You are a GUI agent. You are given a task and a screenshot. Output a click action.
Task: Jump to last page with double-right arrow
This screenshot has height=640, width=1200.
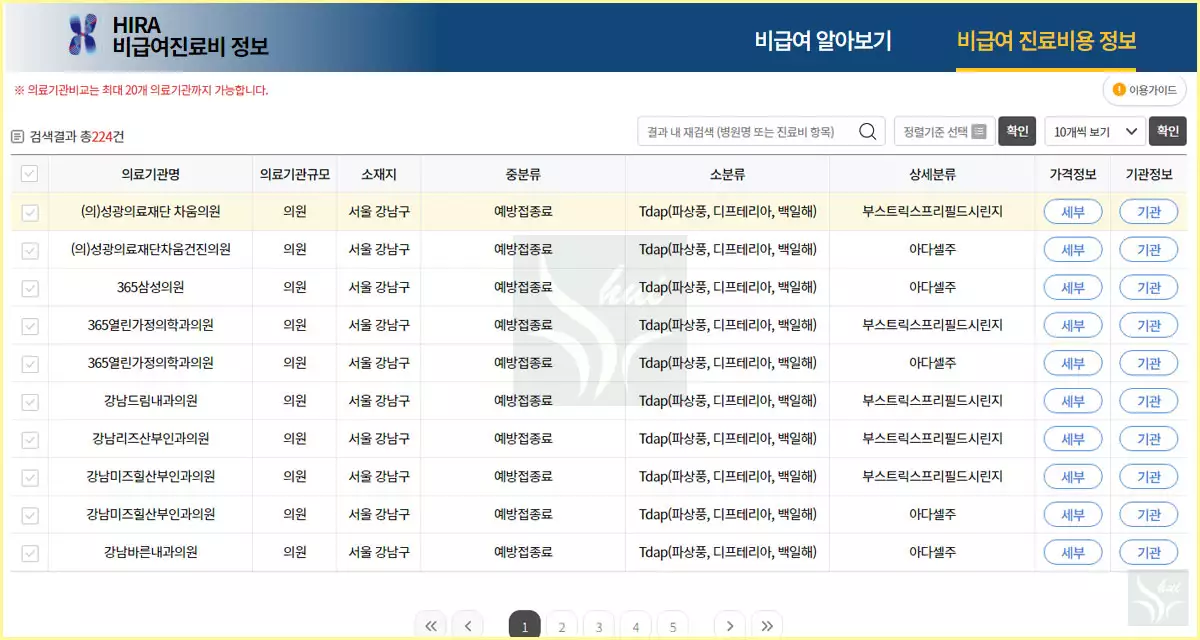tap(766, 625)
